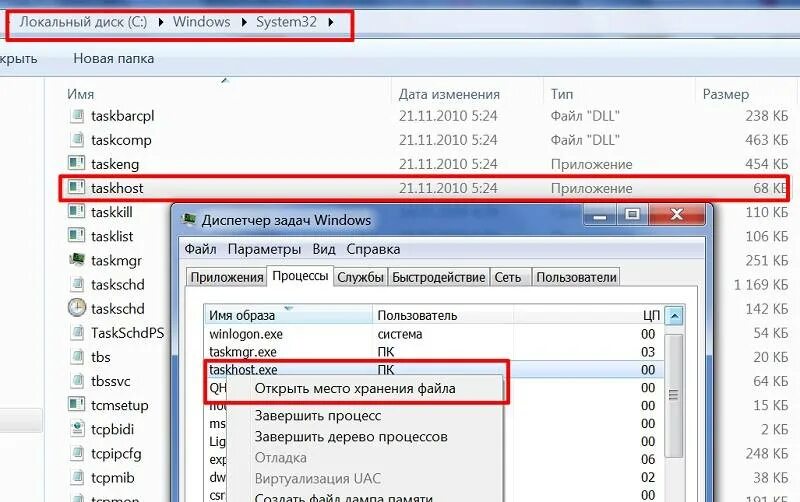Click the taskeng file name
Screen dimensions: 800x502
tap(115, 164)
